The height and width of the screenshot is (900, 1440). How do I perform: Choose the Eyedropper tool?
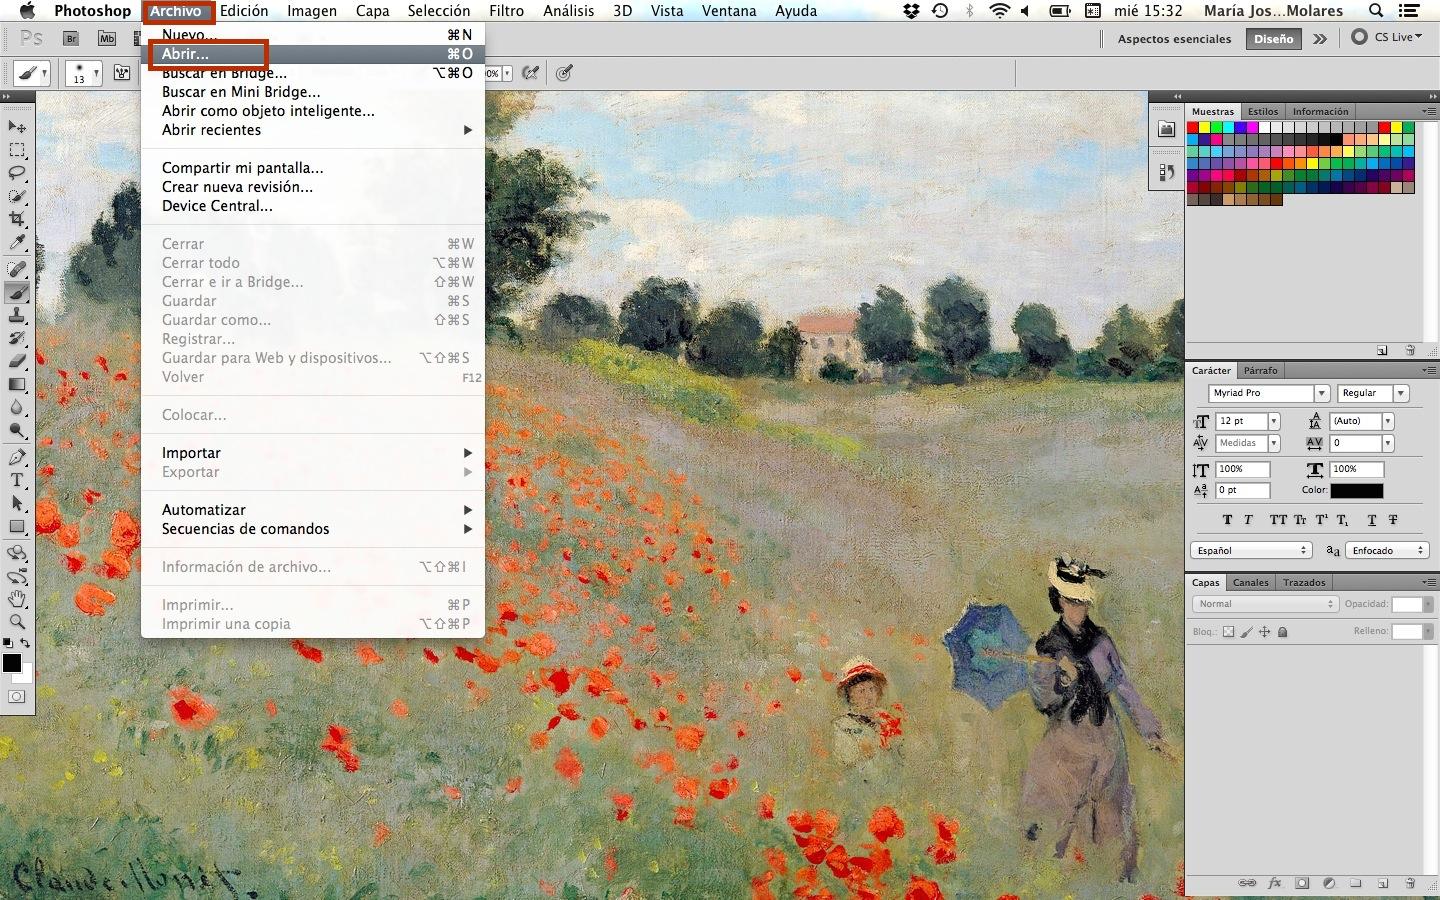click(17, 243)
